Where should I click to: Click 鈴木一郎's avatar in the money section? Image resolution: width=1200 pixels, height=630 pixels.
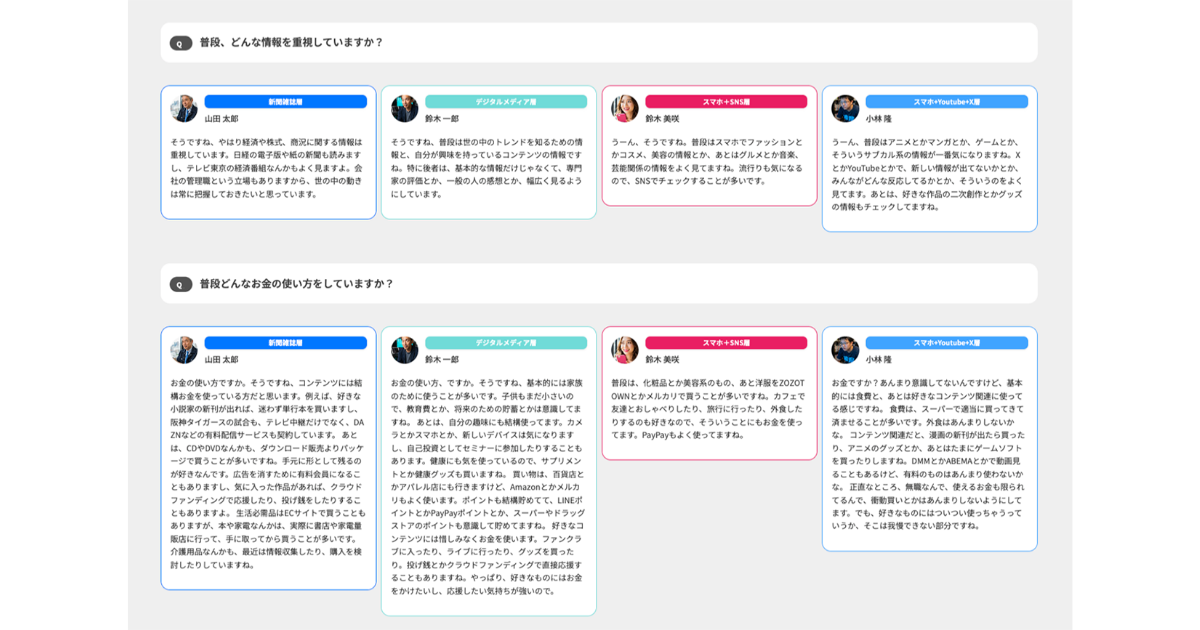(x=406, y=350)
